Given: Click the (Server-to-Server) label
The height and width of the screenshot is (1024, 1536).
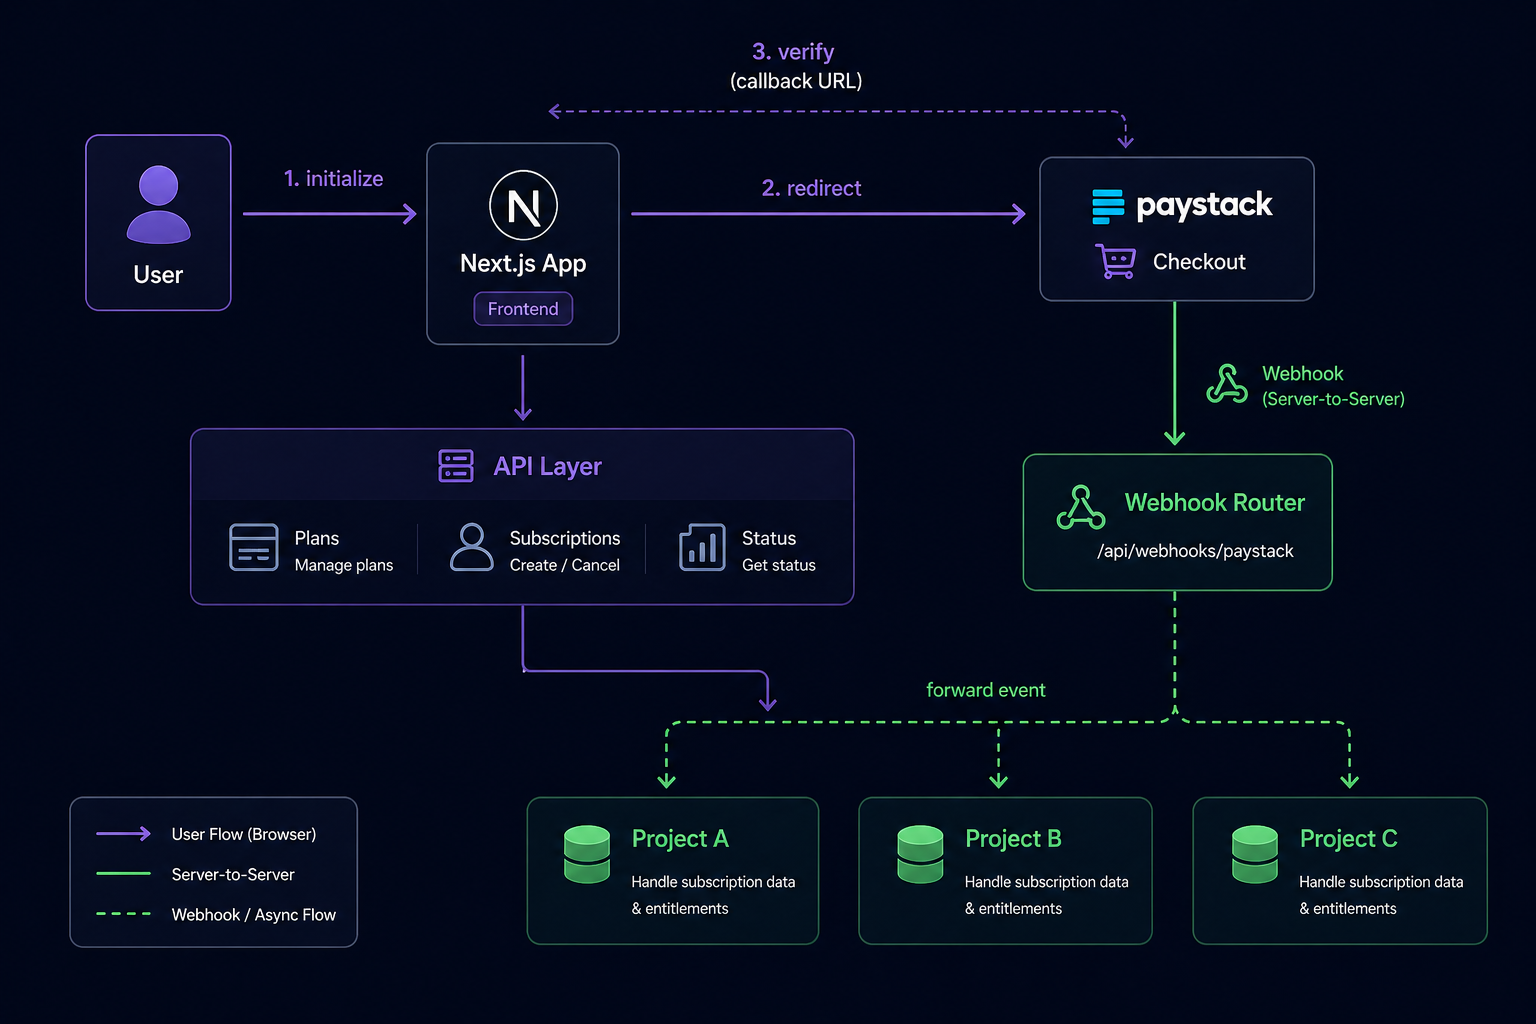Looking at the screenshot, I should point(1333,399).
